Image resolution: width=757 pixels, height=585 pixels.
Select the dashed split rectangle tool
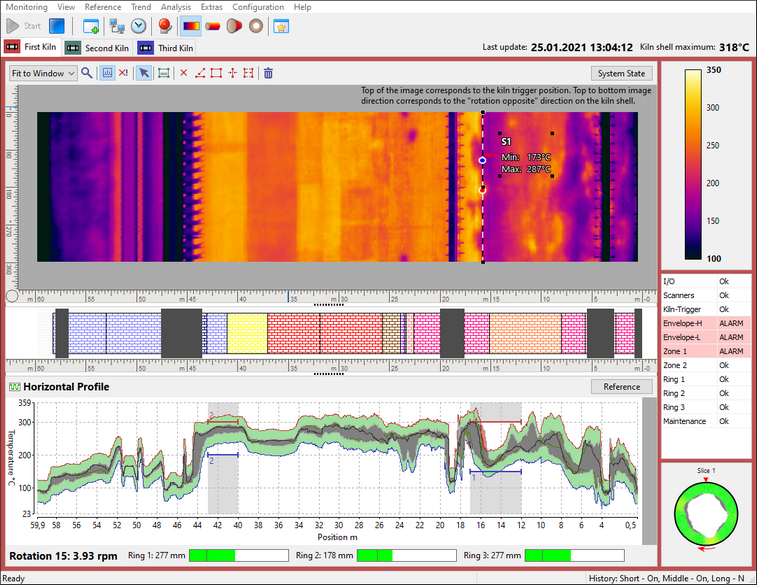click(x=248, y=73)
